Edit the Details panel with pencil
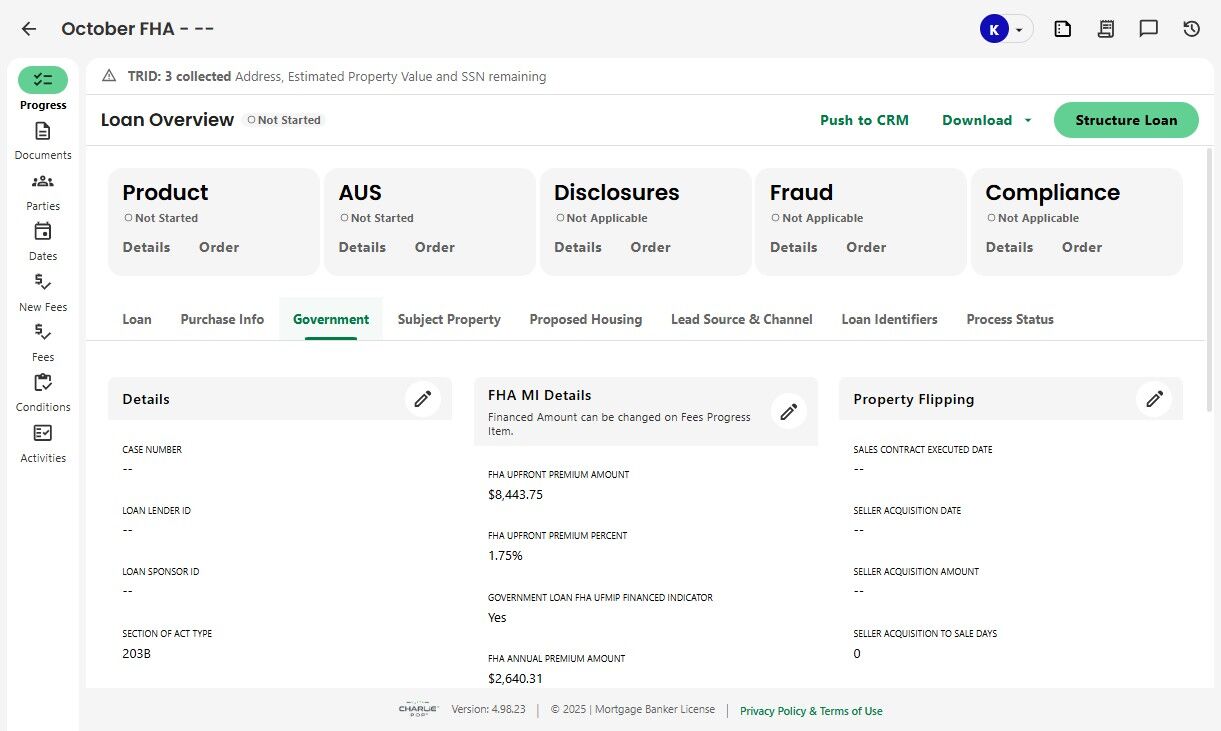 click(x=423, y=399)
